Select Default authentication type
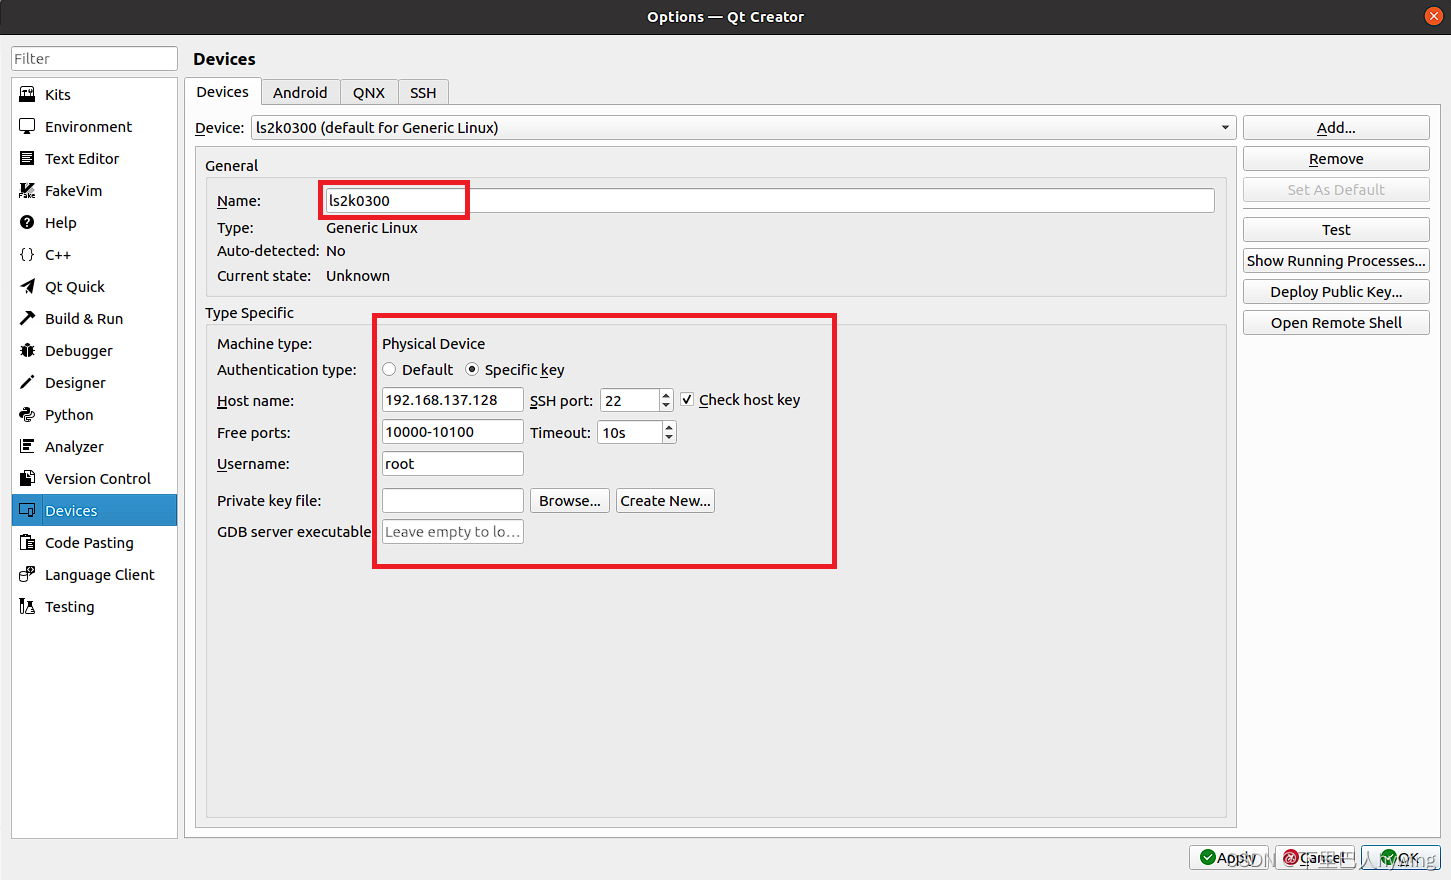1451x880 pixels. click(389, 369)
